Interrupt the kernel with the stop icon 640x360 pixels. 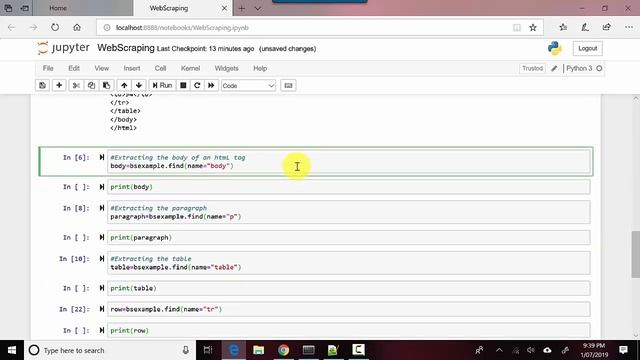[183, 85]
